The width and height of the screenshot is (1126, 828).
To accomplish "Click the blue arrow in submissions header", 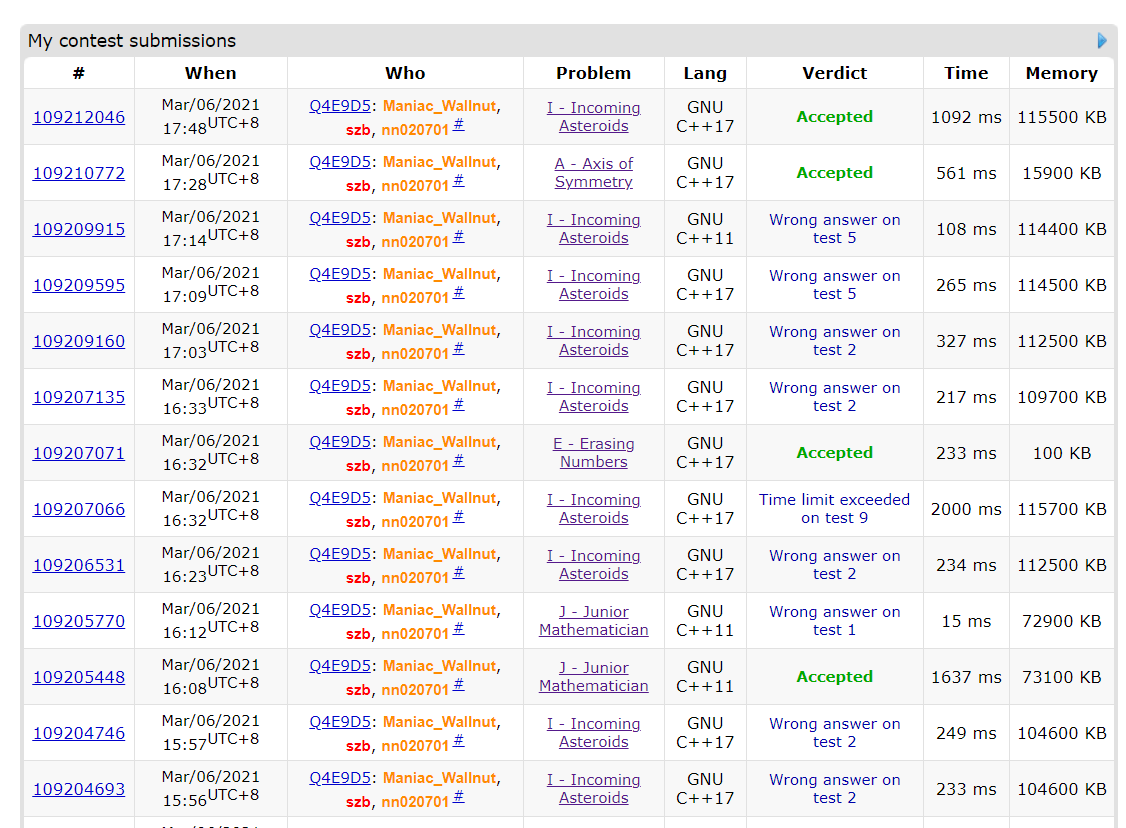I will coord(1102,41).
